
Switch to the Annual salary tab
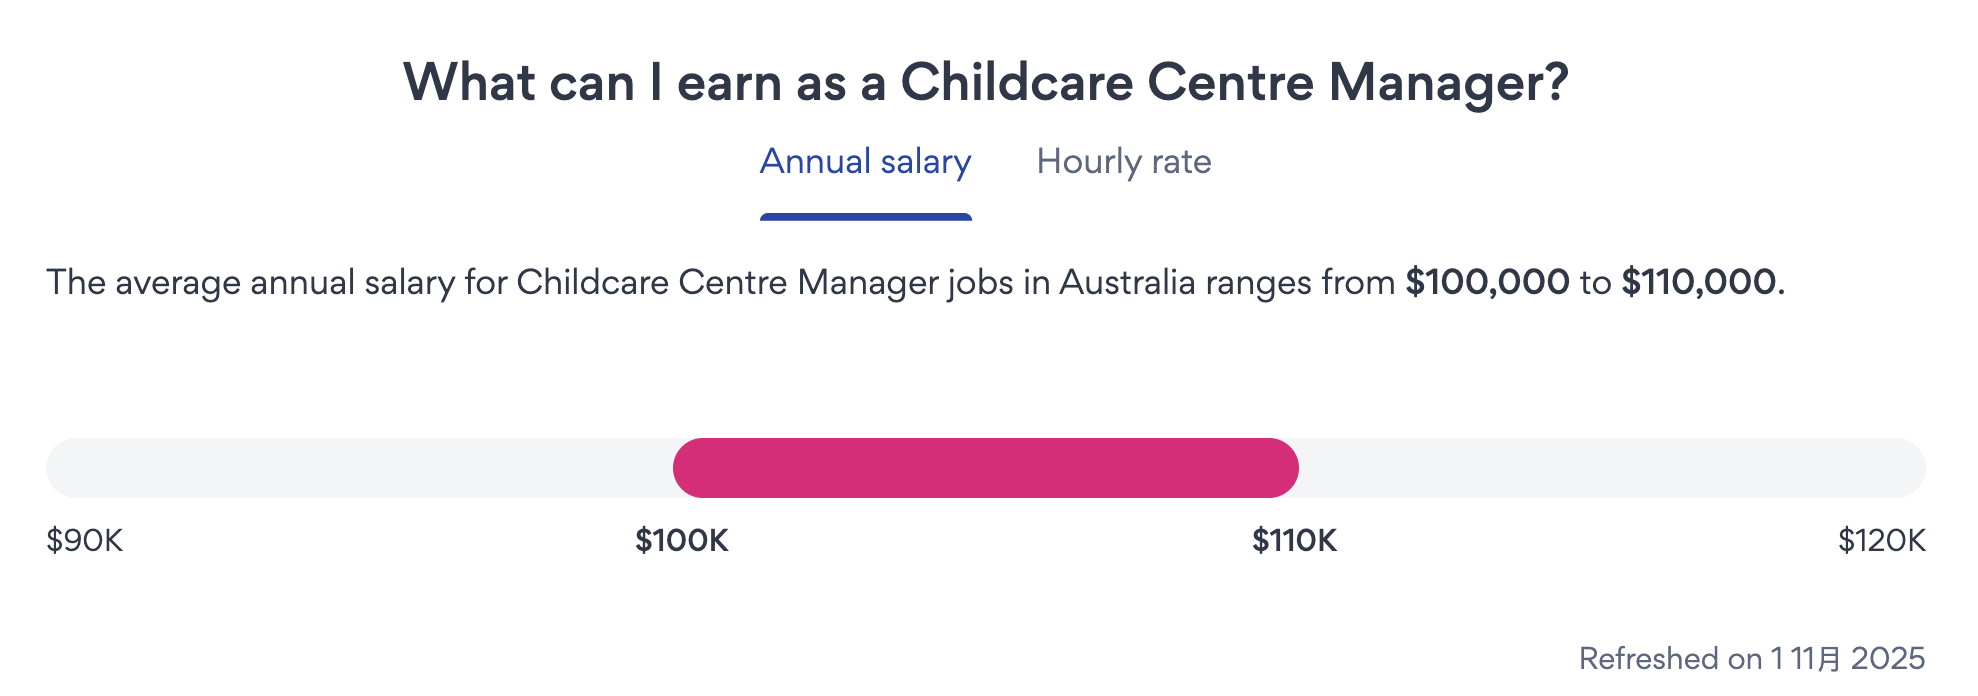(x=865, y=162)
